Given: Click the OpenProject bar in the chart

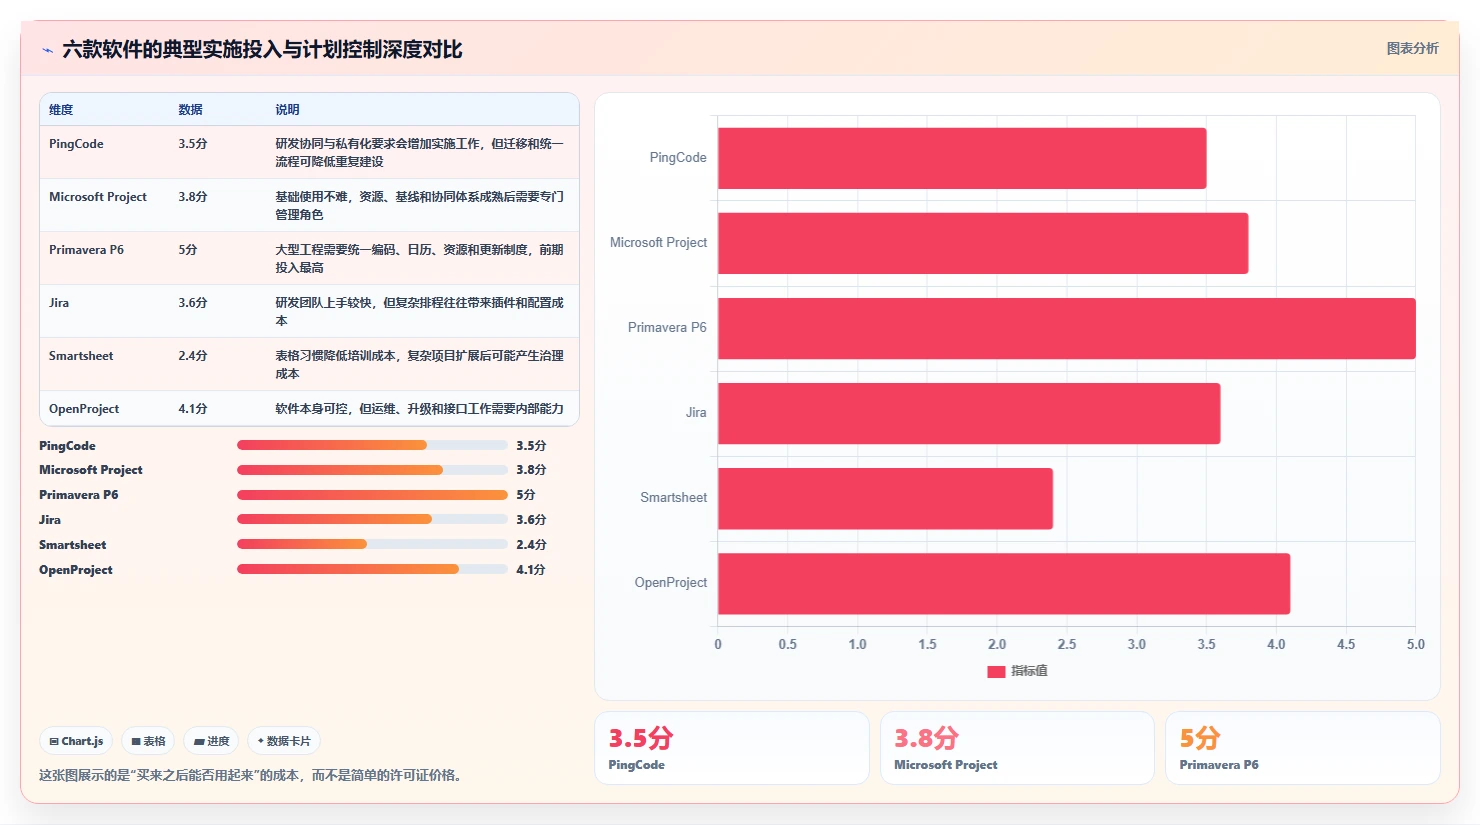Looking at the screenshot, I should click(1004, 583).
